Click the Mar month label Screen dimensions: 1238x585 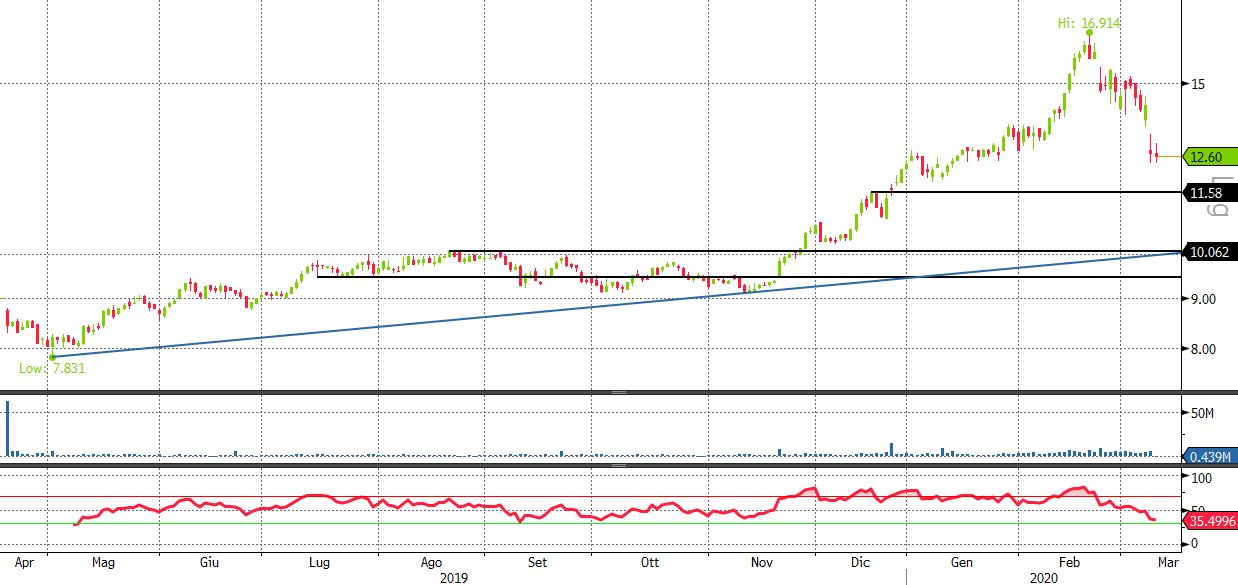[x=1168, y=562]
